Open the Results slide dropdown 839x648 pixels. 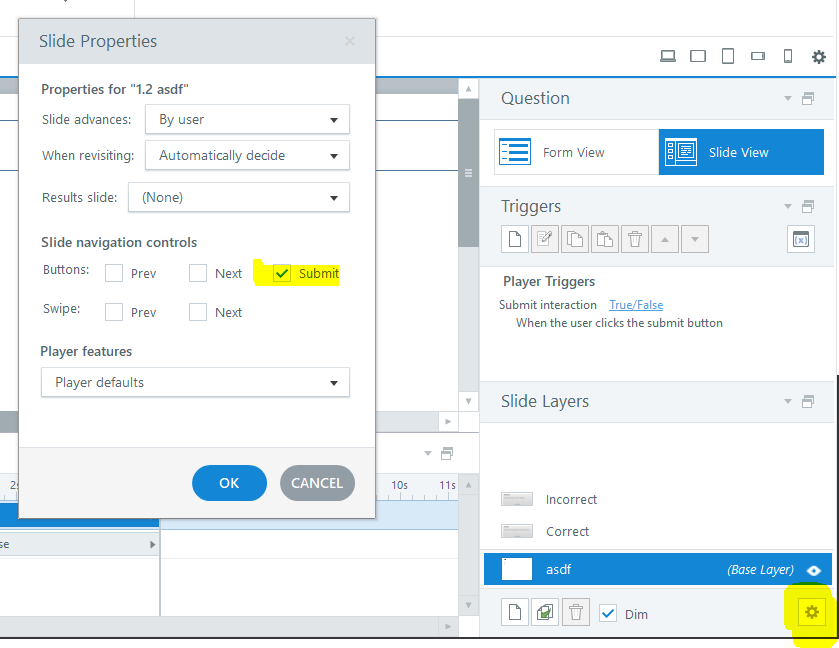[x=239, y=197]
